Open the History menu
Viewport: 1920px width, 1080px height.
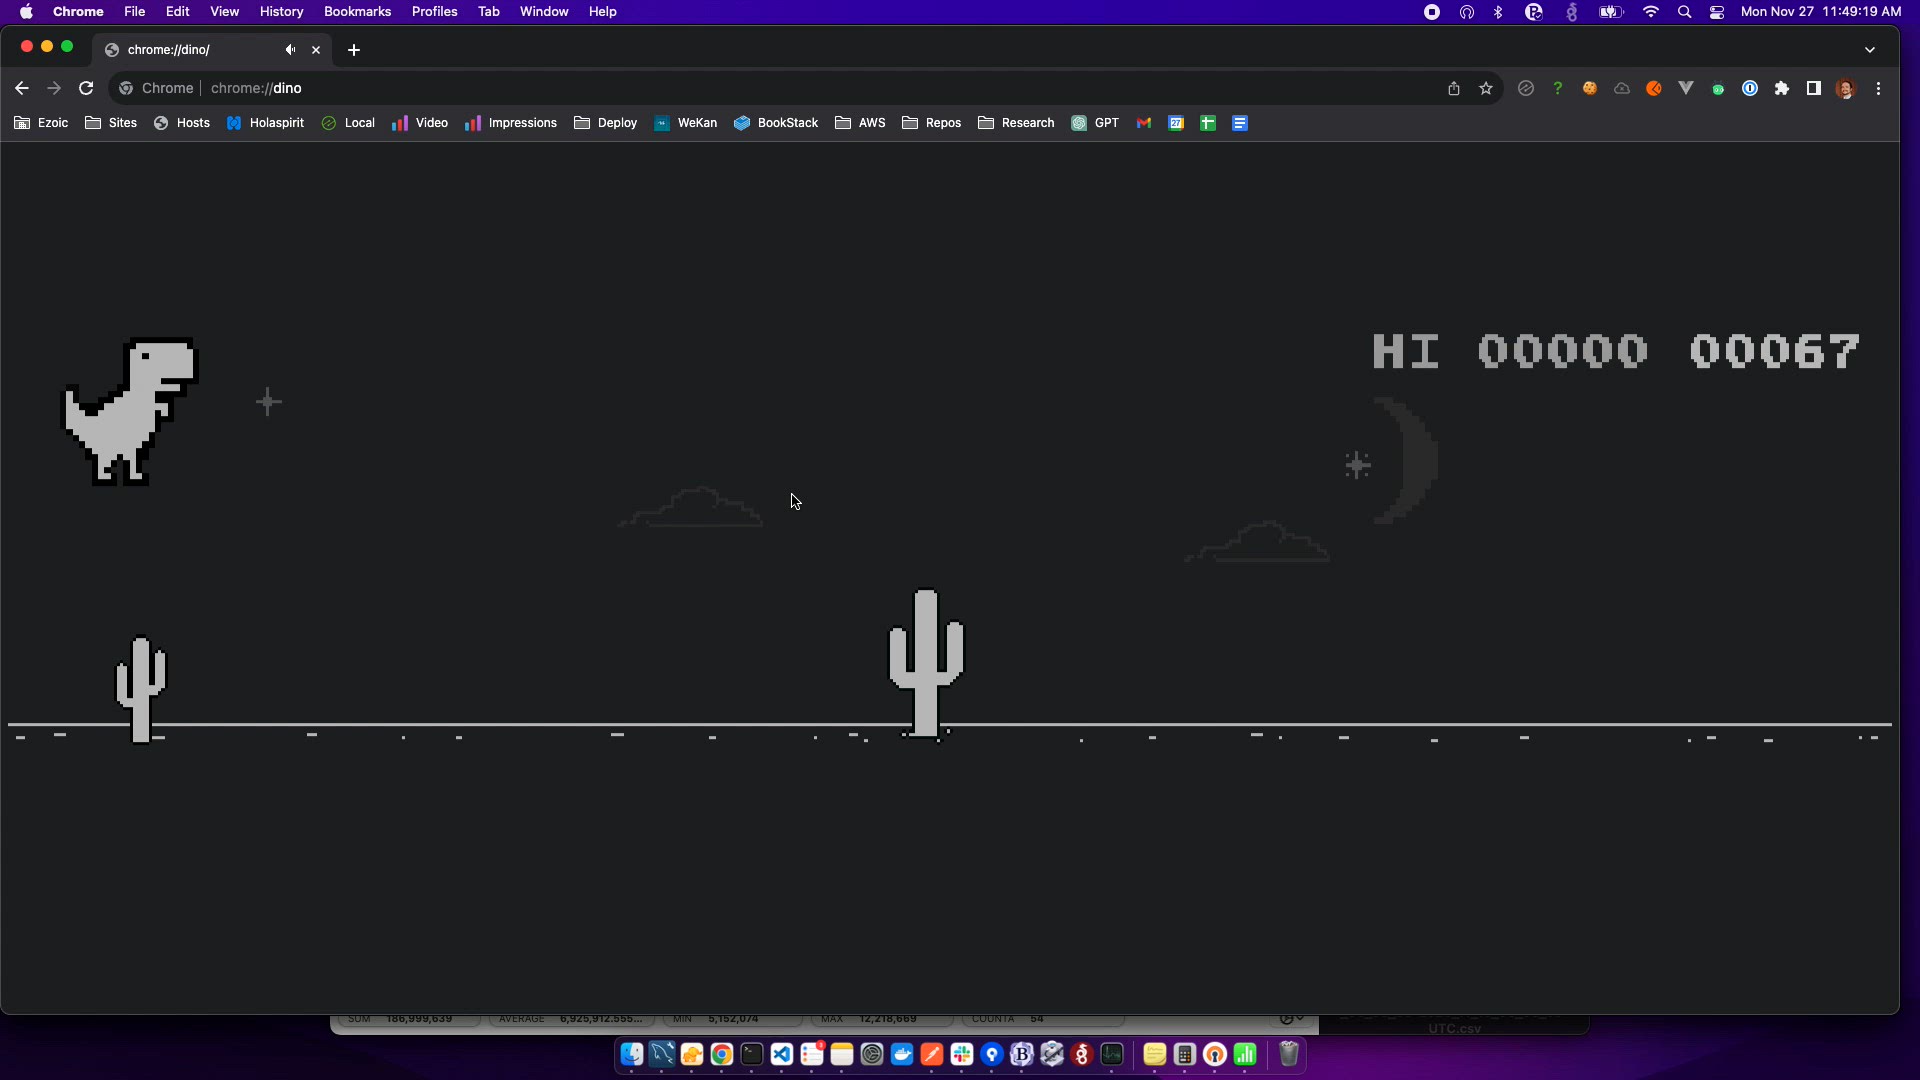(281, 12)
